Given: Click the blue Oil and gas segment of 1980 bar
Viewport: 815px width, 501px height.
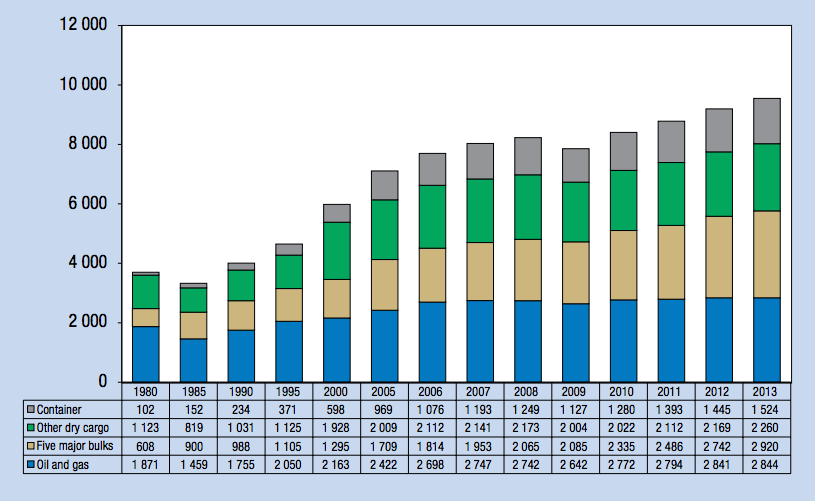Looking at the screenshot, I should pyautogui.click(x=146, y=354).
